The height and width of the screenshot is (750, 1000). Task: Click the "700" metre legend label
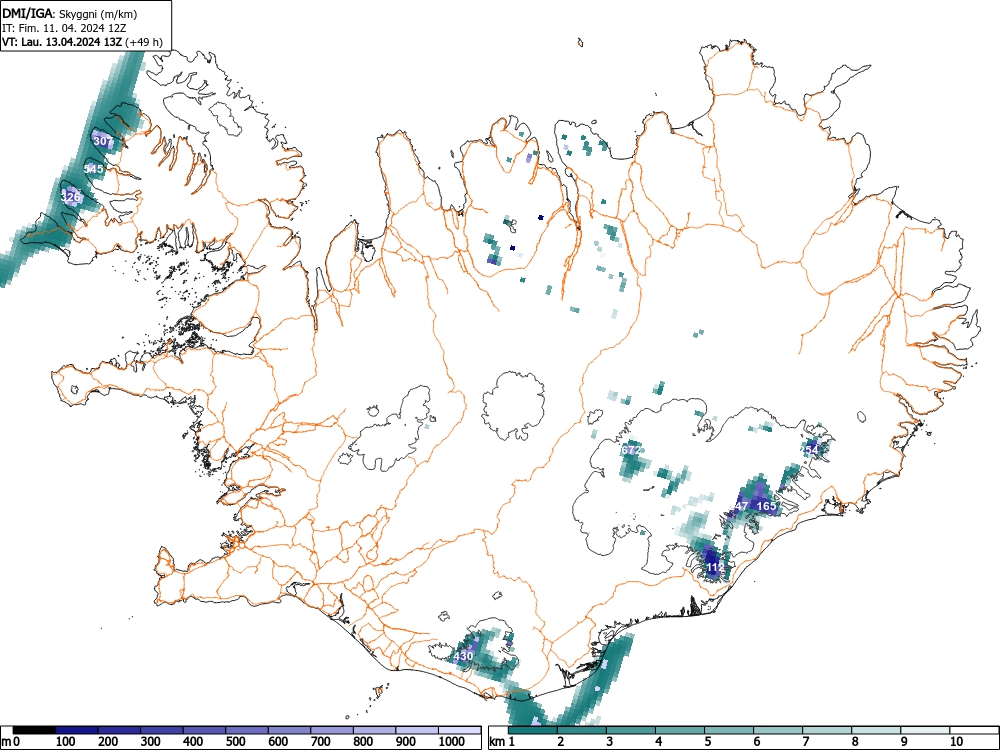click(x=321, y=742)
